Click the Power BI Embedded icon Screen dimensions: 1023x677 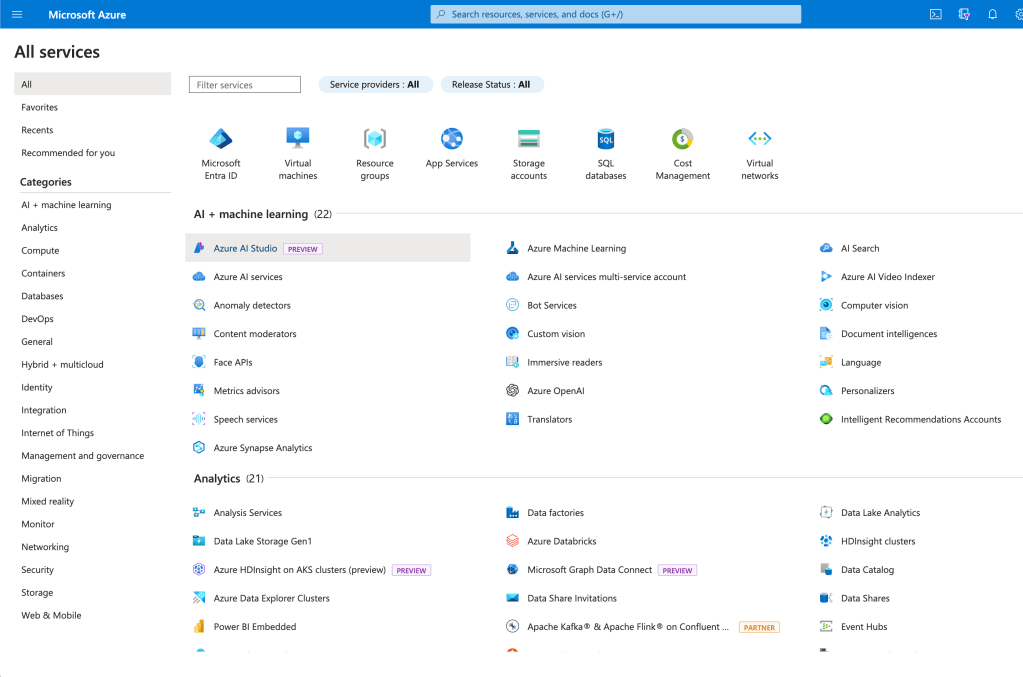(199, 627)
